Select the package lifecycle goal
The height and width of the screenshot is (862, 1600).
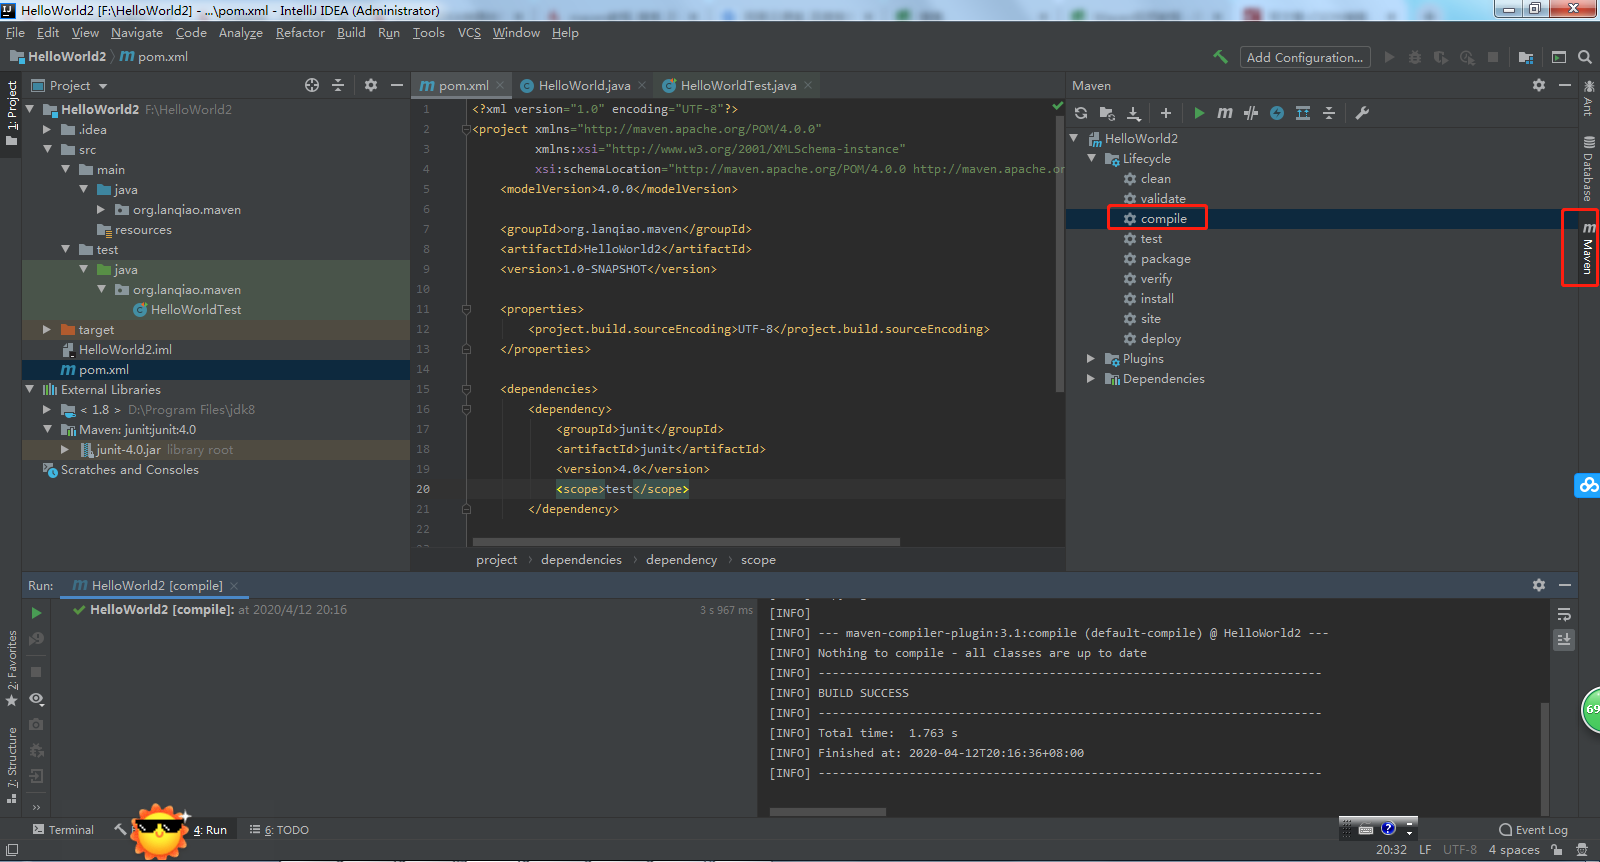click(x=1165, y=259)
